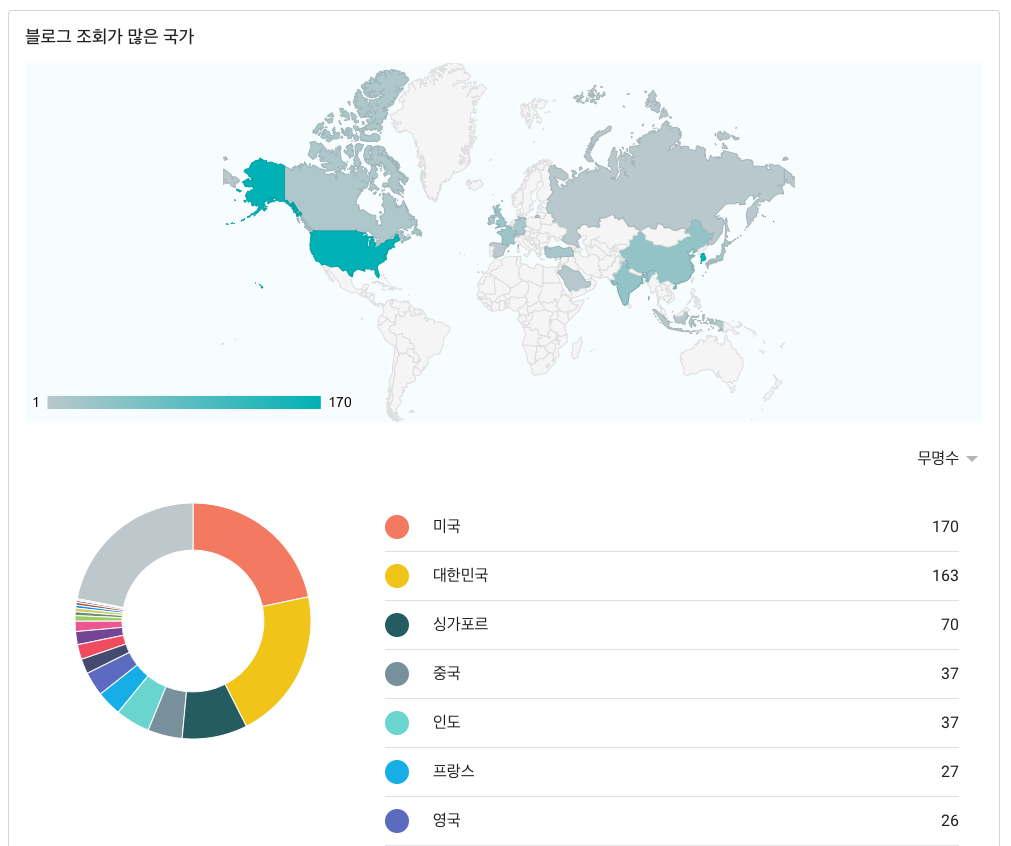Click the value 27 in 프랑스 row
Image resolution: width=1011 pixels, height=846 pixels.
pyautogui.click(x=950, y=772)
